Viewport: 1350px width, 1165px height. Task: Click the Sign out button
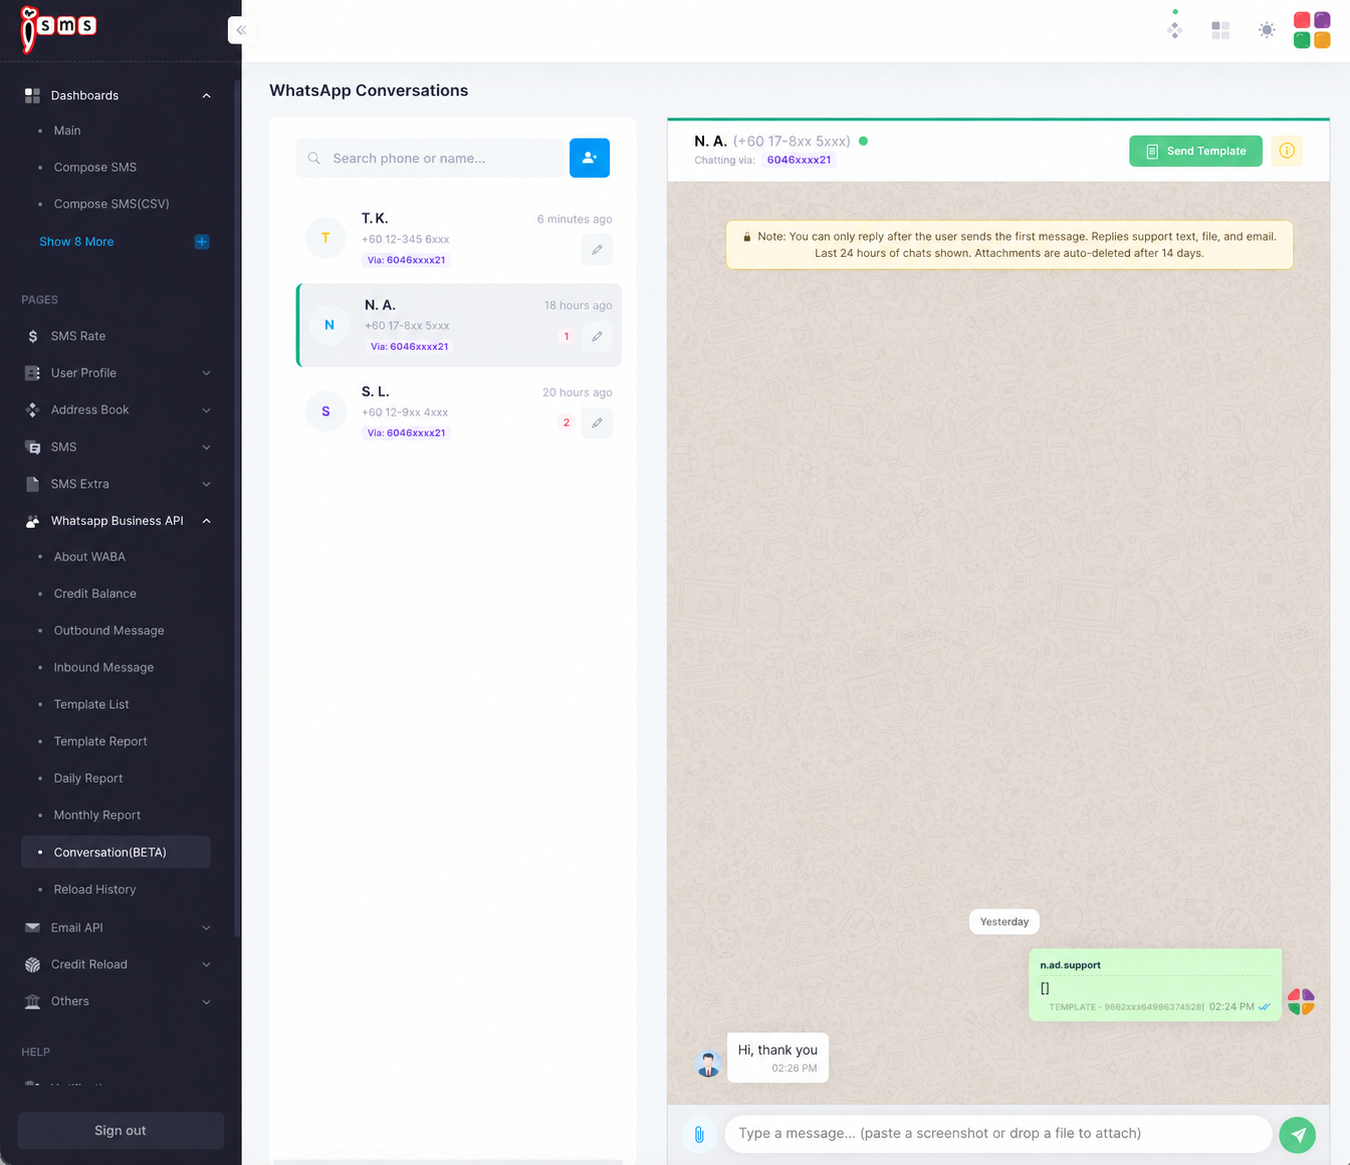120,1131
